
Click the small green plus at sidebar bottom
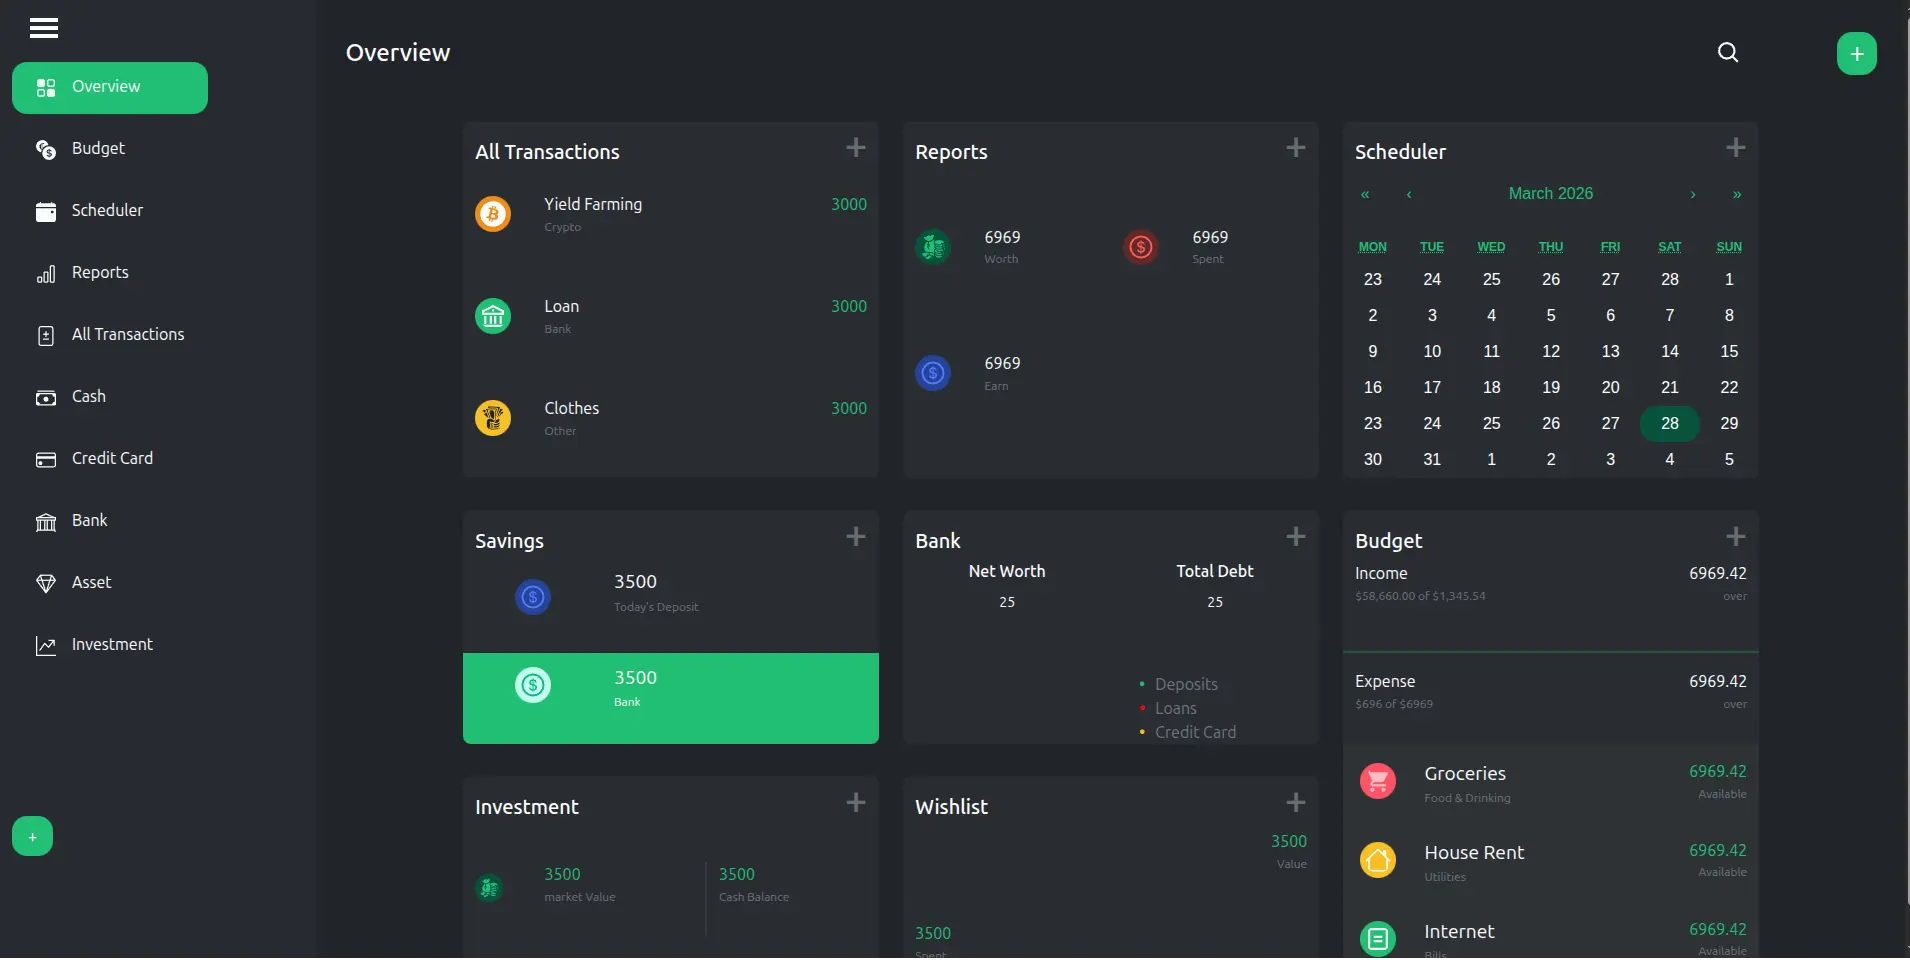point(32,837)
